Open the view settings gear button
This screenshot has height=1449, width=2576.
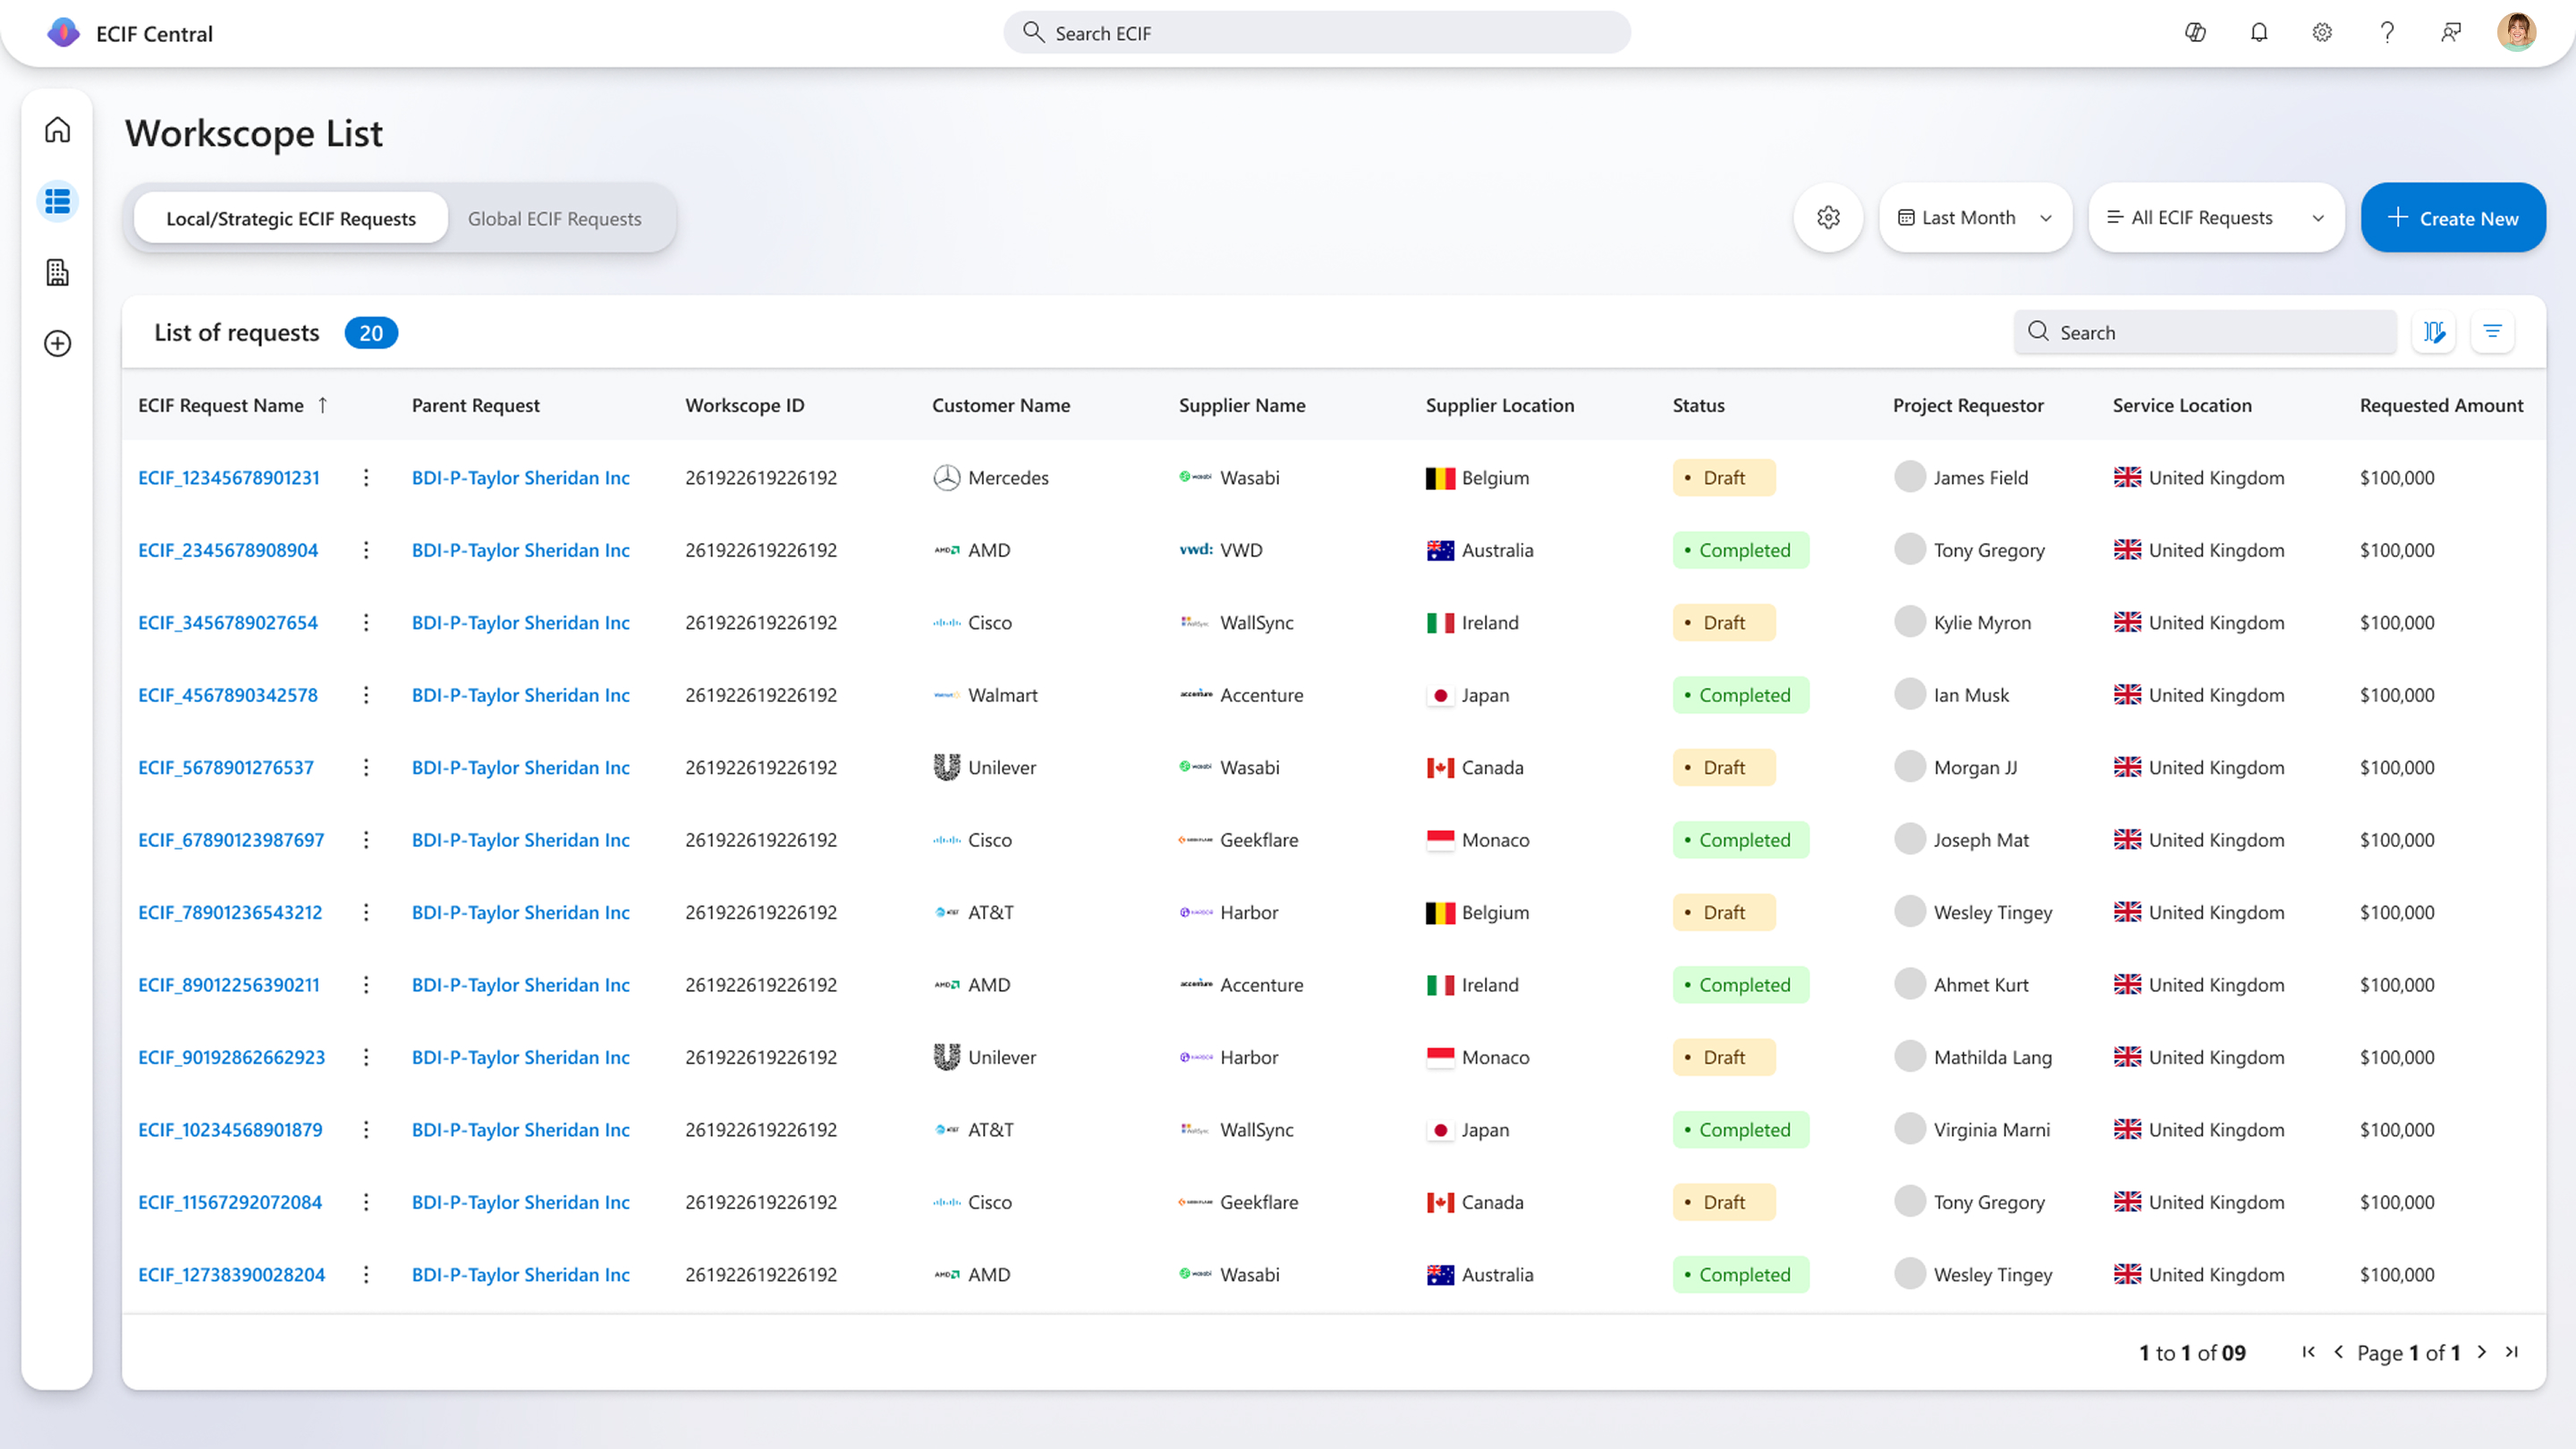click(1828, 218)
